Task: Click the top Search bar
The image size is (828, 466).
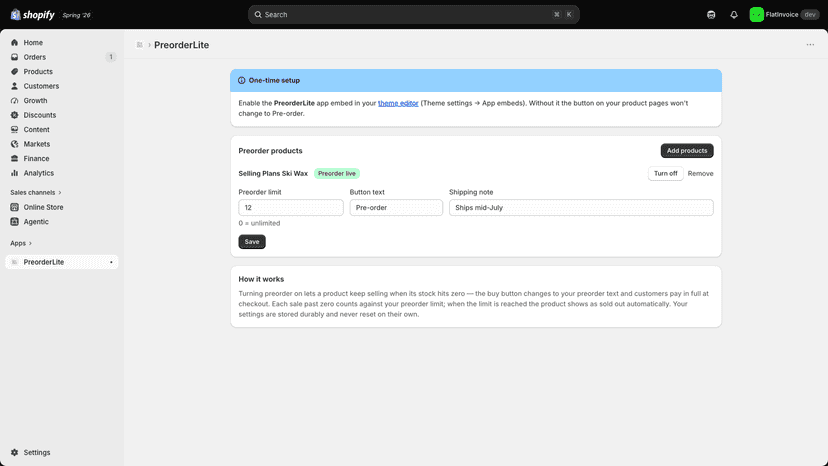Action: point(413,15)
